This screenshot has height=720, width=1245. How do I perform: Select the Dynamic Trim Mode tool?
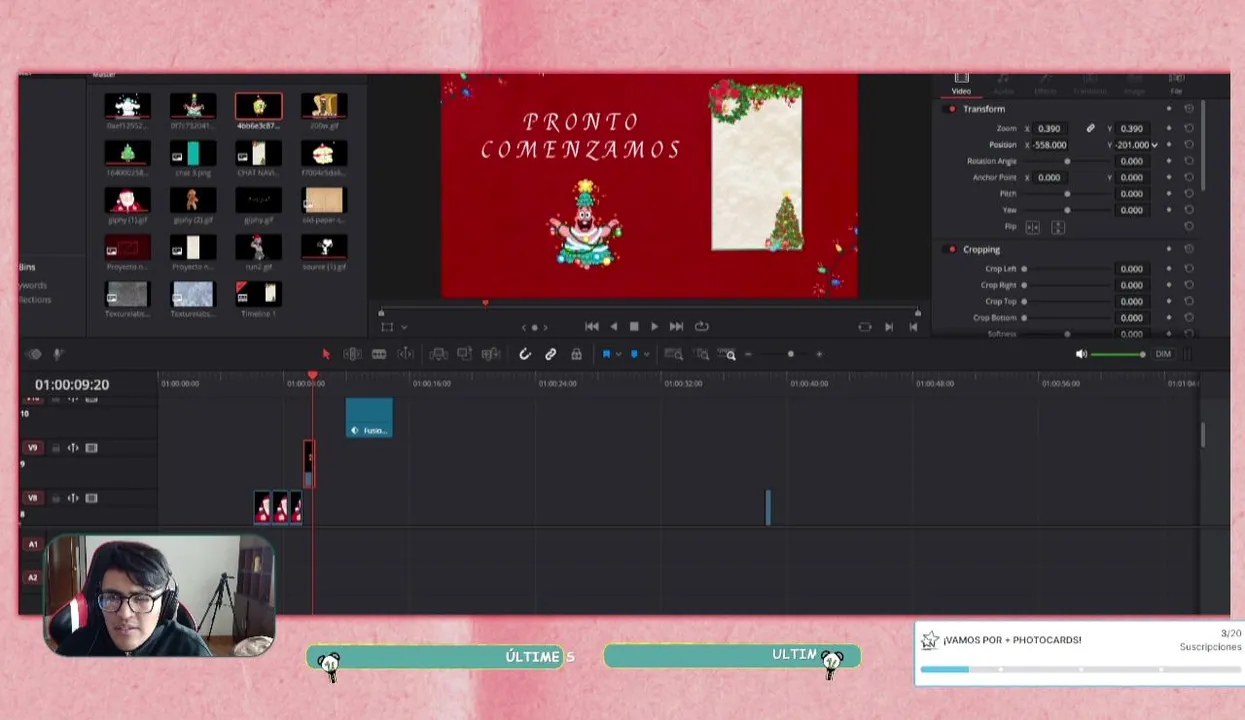coord(379,354)
